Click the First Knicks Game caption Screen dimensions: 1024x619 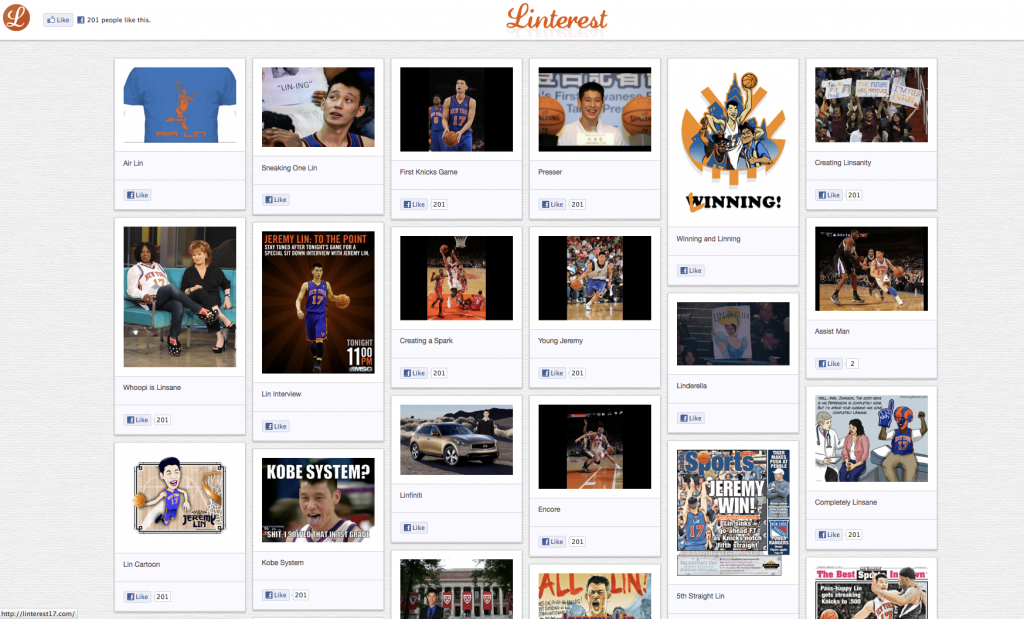(428, 172)
